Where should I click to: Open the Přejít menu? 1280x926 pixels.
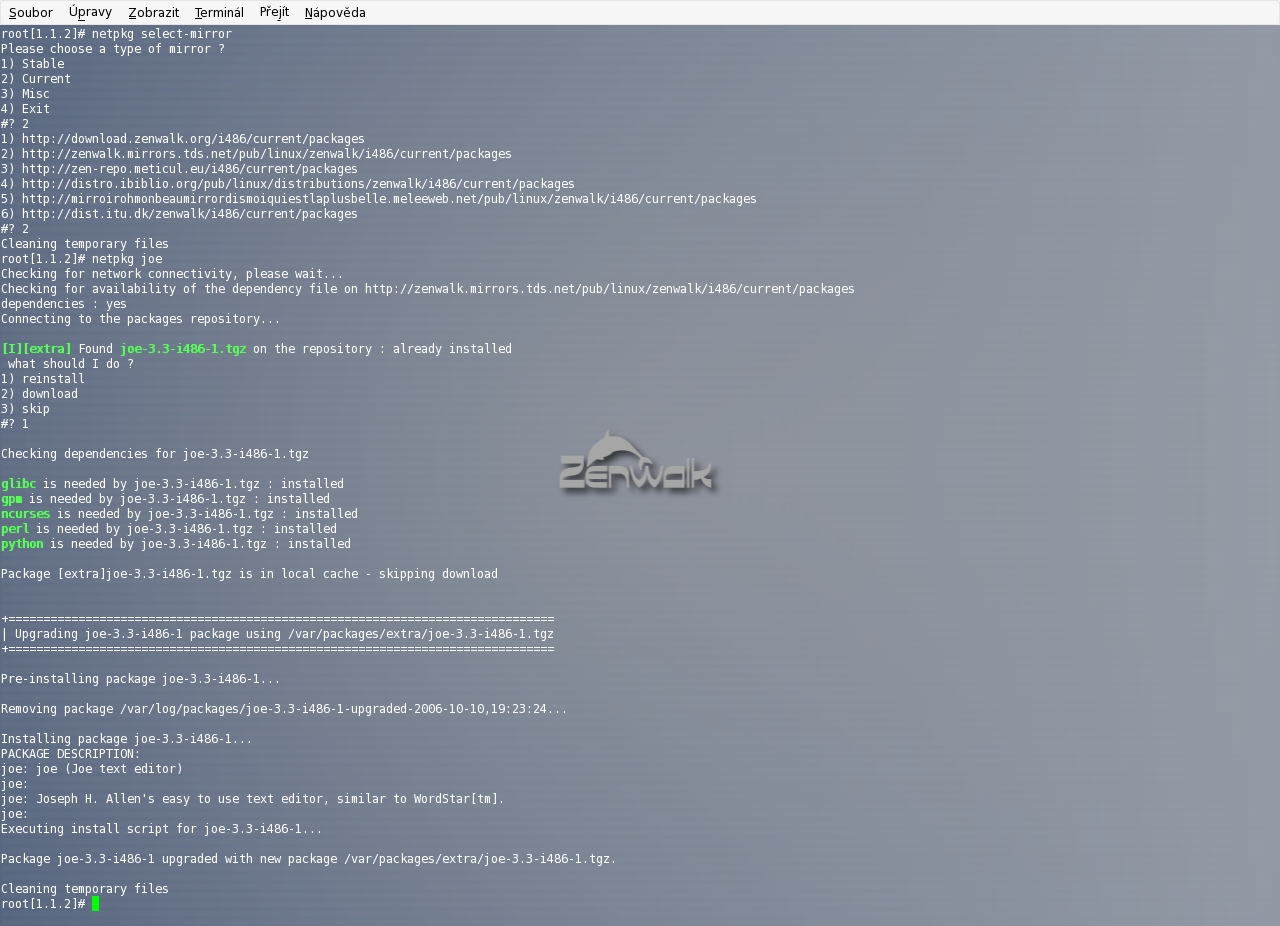coord(274,12)
